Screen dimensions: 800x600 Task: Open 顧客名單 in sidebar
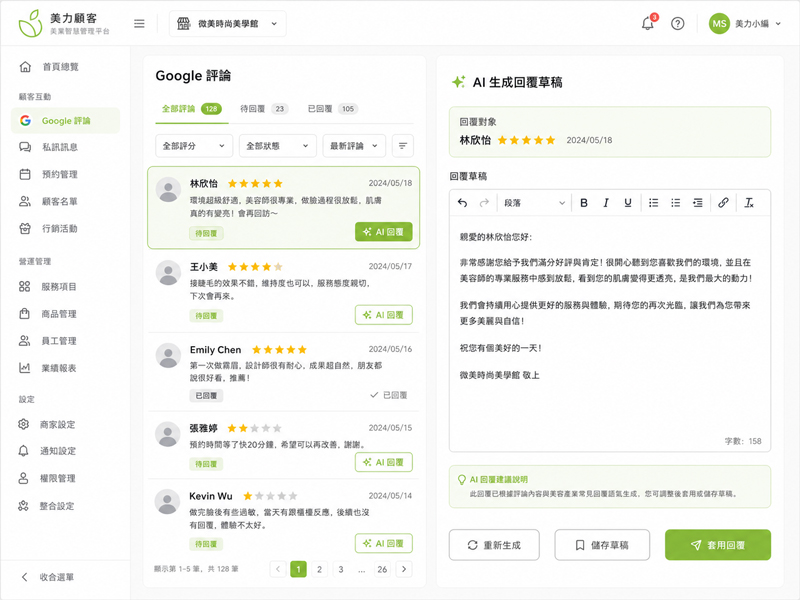point(65,202)
